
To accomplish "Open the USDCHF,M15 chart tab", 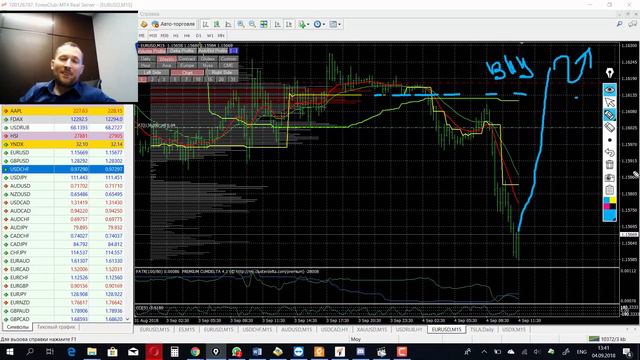I will 257,329.
